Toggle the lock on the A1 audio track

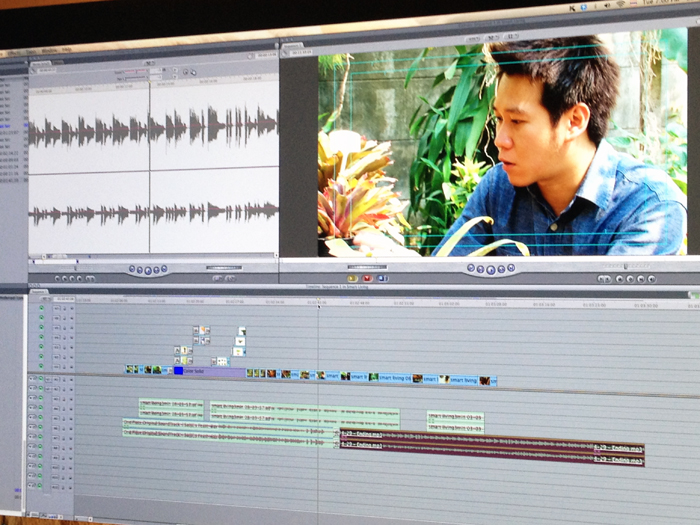pyautogui.click(x=64, y=379)
